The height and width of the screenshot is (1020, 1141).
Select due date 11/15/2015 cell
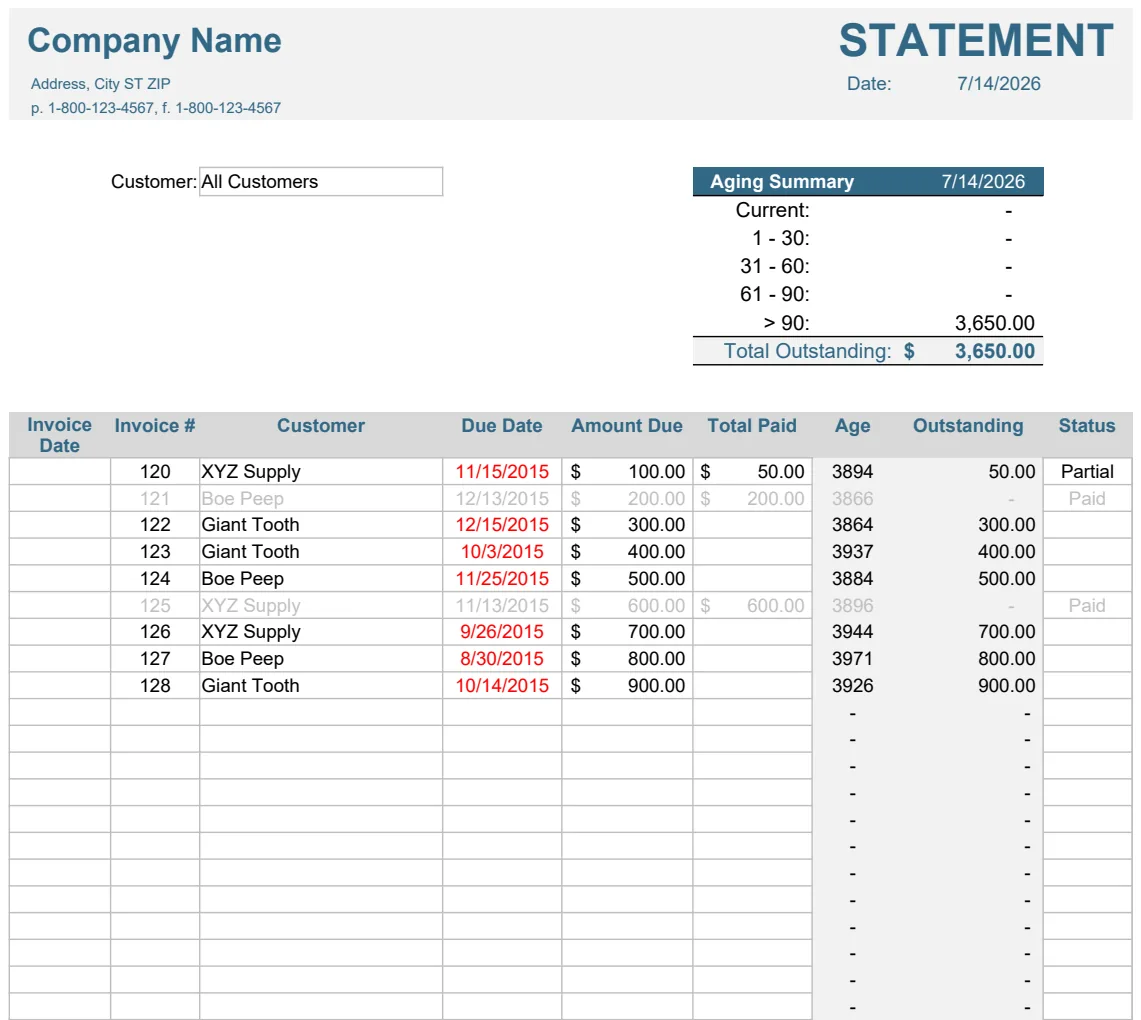coord(502,471)
